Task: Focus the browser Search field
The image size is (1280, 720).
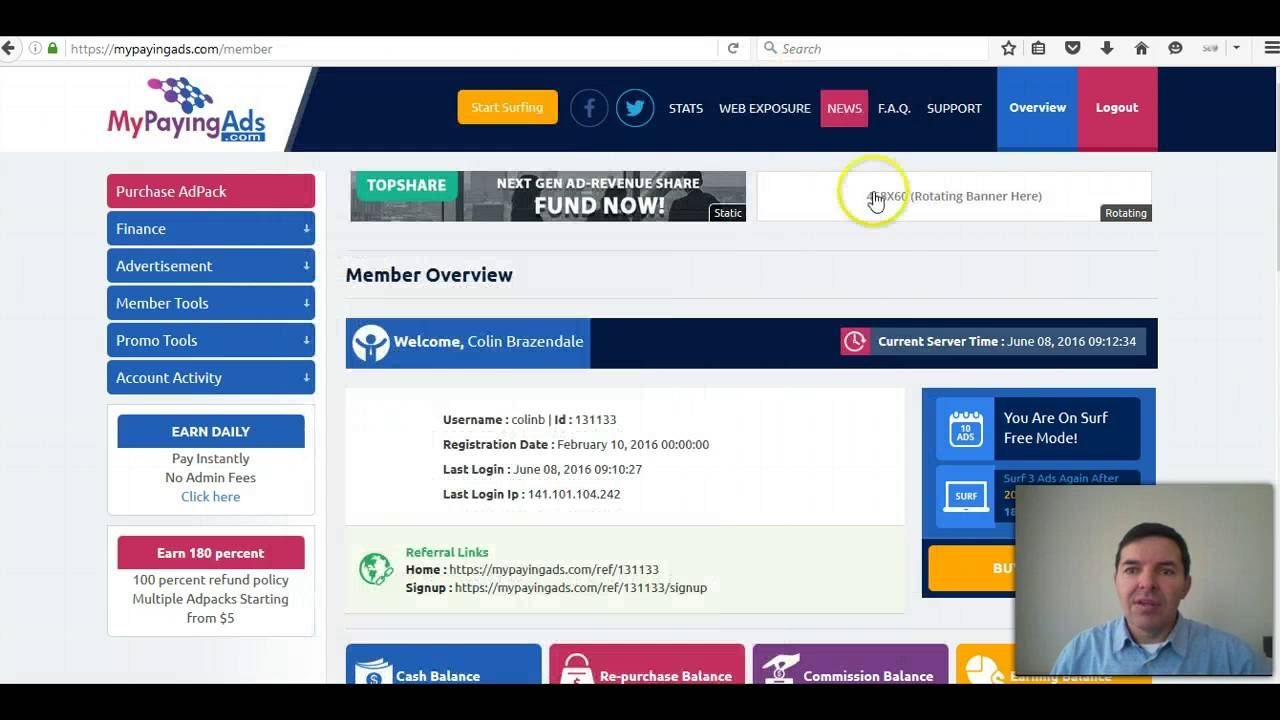Action: click(x=874, y=48)
